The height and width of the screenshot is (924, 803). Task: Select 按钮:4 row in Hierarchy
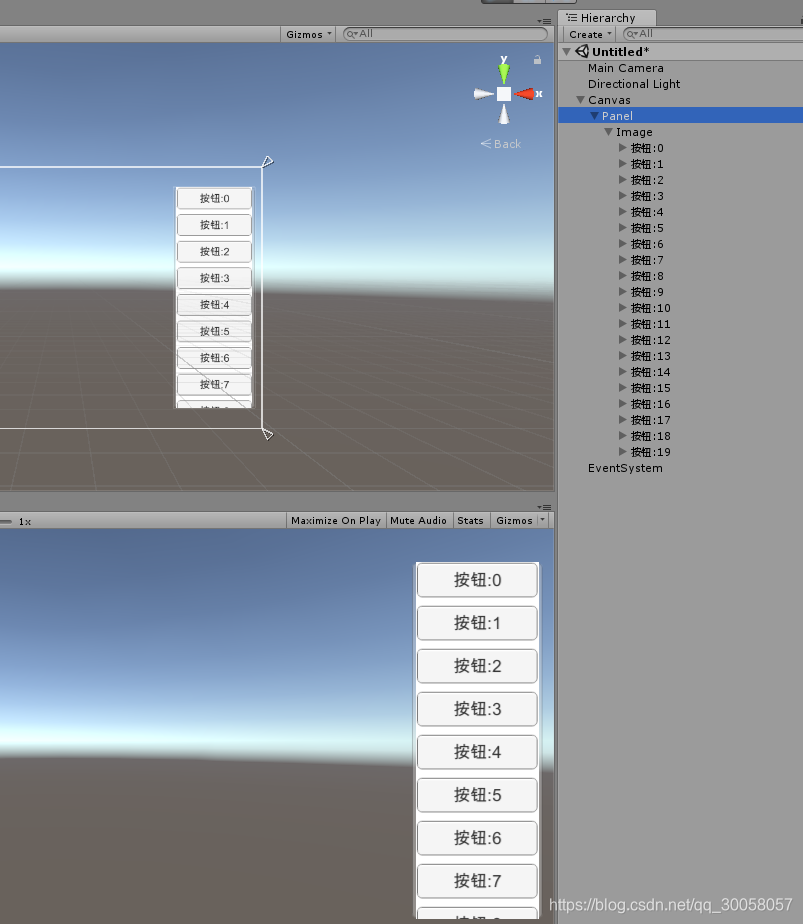680,212
